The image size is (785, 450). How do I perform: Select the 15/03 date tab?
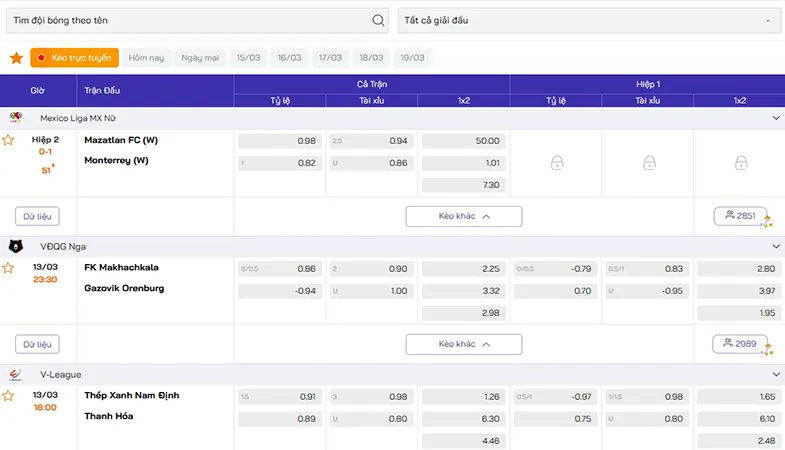tap(248, 58)
